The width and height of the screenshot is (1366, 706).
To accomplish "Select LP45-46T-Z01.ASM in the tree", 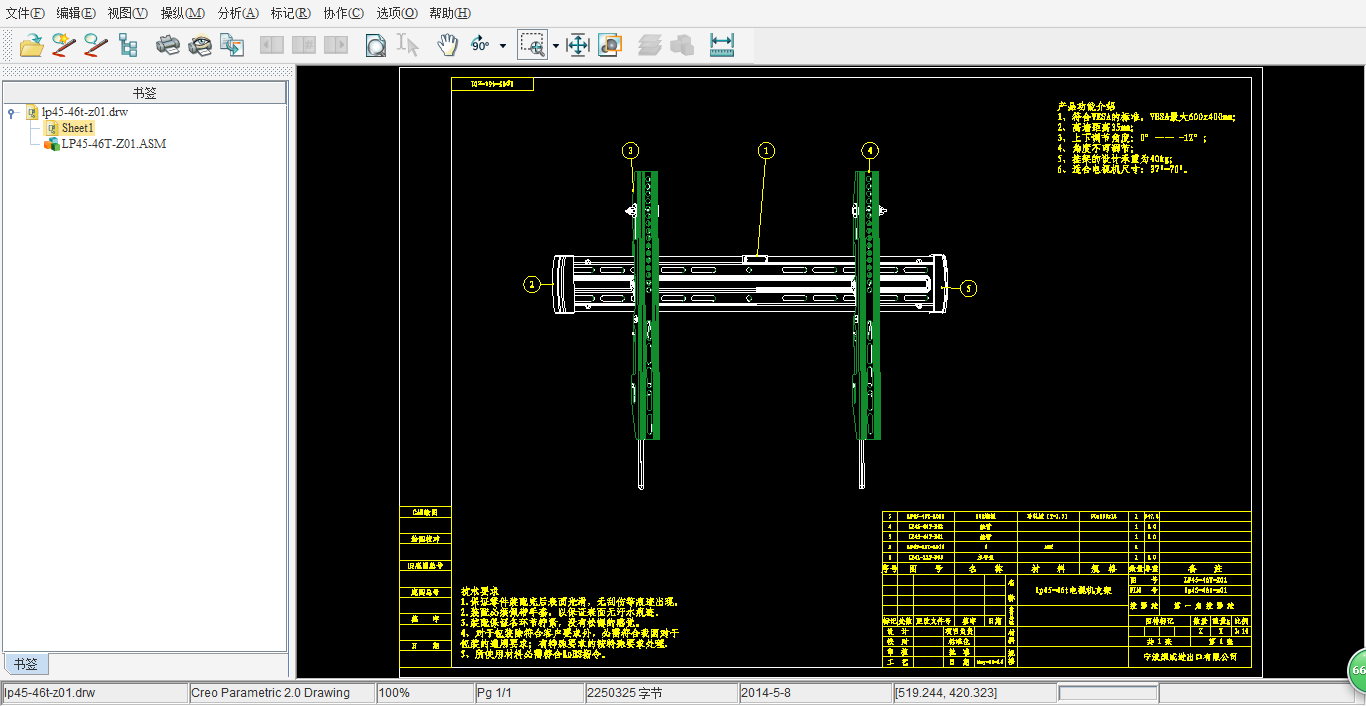I will point(113,144).
